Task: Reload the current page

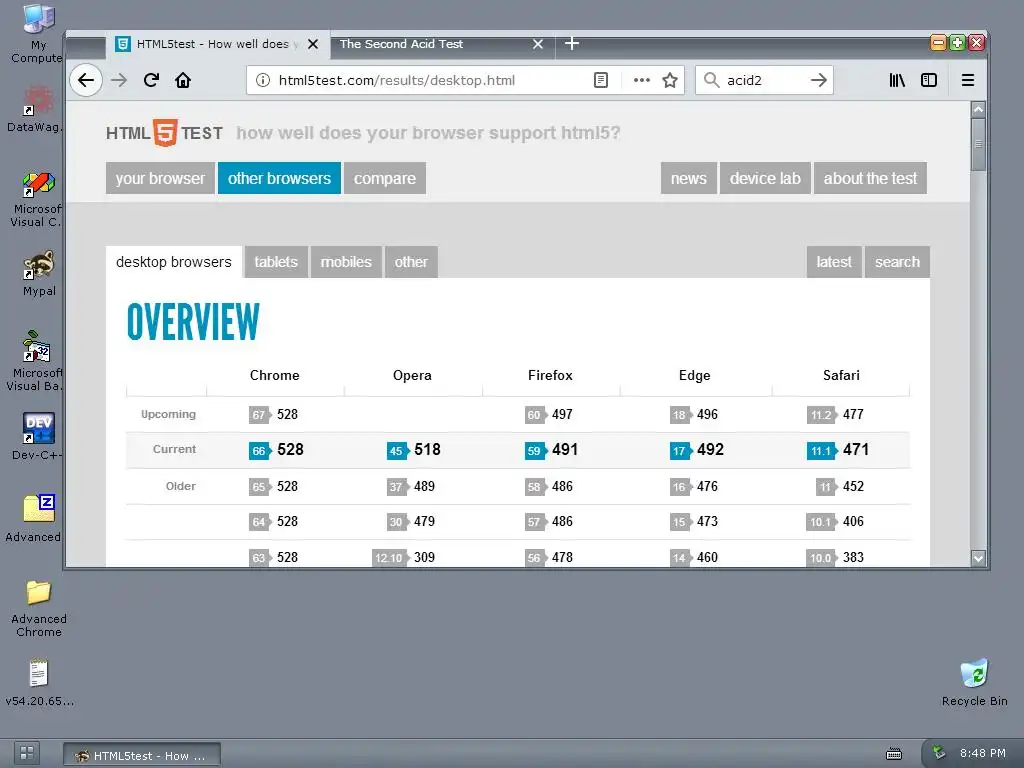Action: [x=152, y=80]
